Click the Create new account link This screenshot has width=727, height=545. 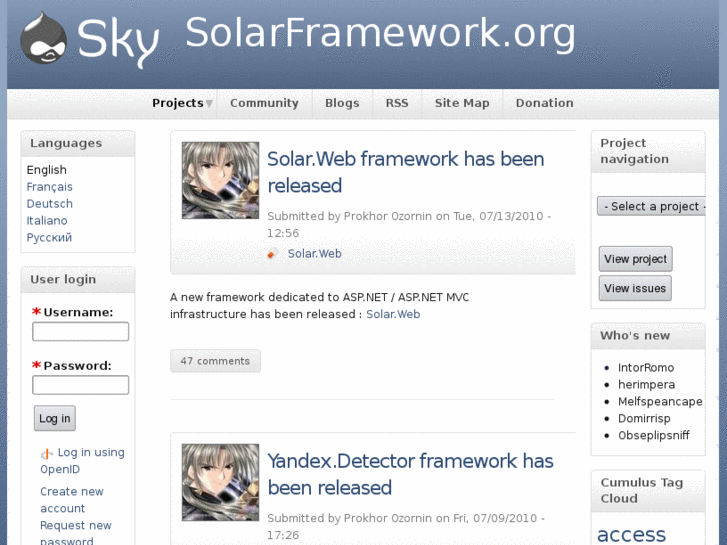[x=72, y=500]
